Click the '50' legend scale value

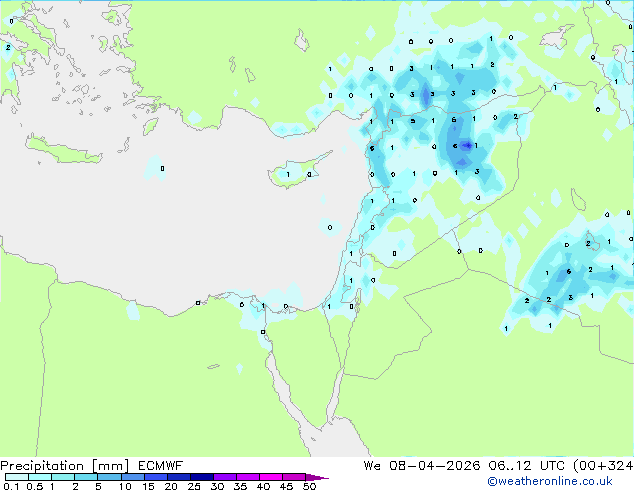pos(310,486)
